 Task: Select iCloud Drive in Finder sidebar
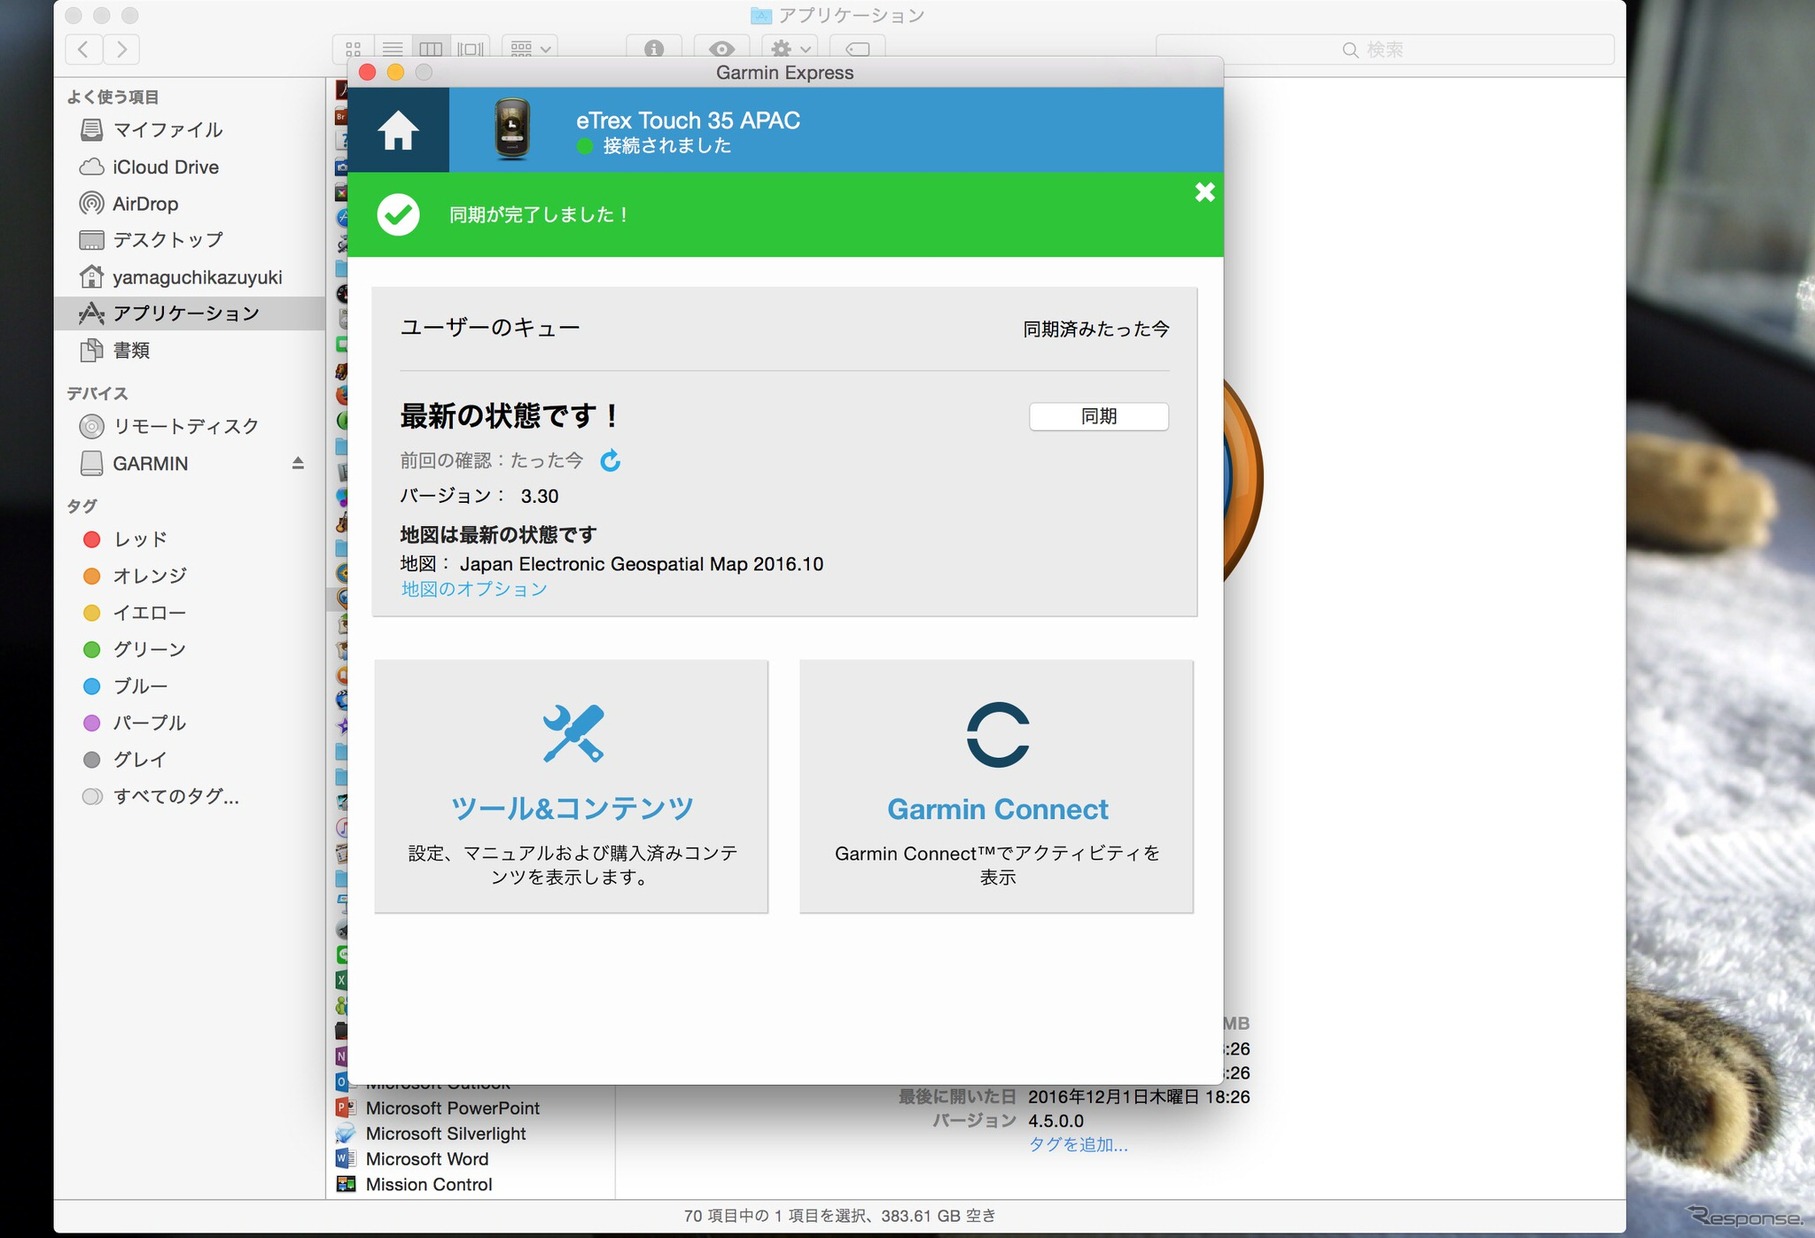(190, 167)
